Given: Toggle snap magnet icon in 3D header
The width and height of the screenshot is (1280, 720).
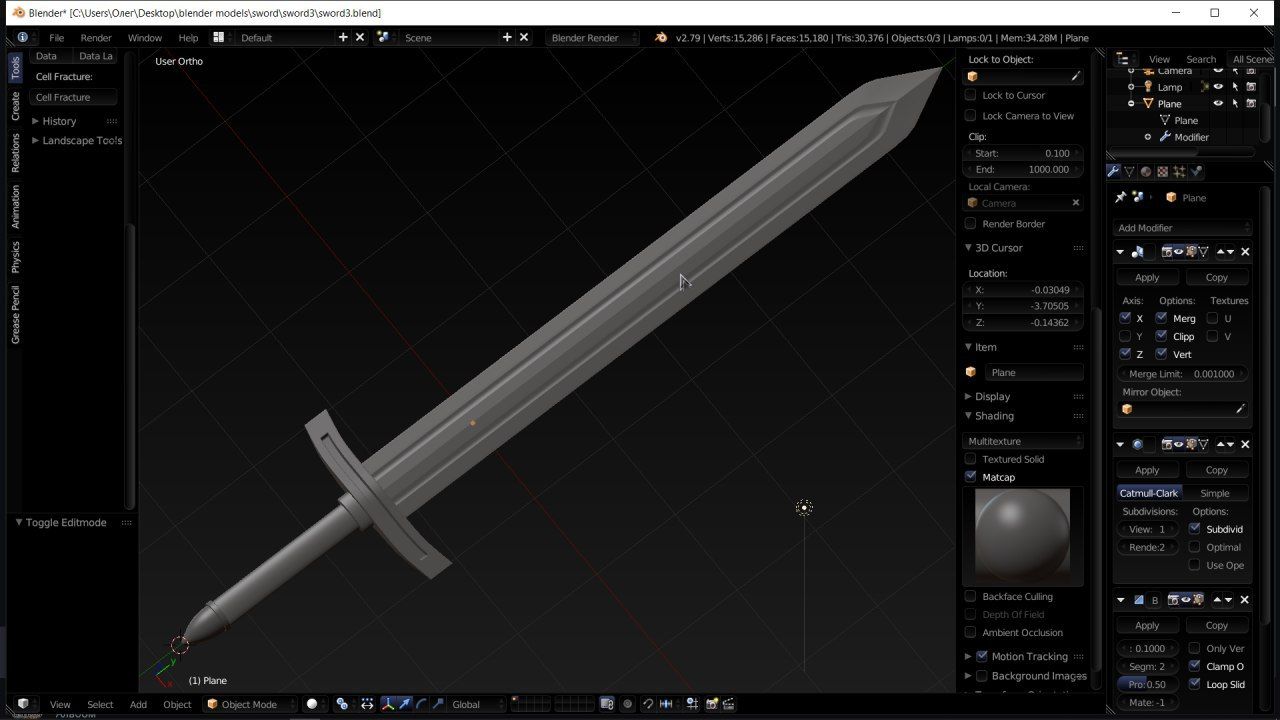Looking at the screenshot, I should 648,704.
